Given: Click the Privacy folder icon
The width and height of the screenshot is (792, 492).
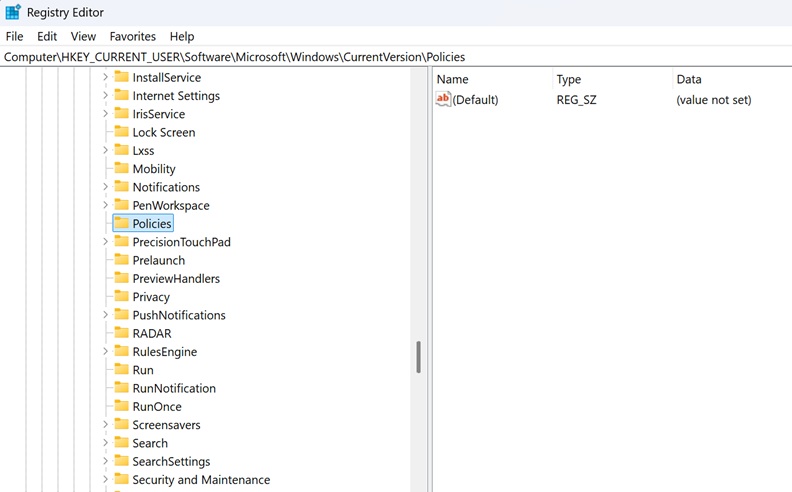Looking at the screenshot, I should [x=122, y=297].
